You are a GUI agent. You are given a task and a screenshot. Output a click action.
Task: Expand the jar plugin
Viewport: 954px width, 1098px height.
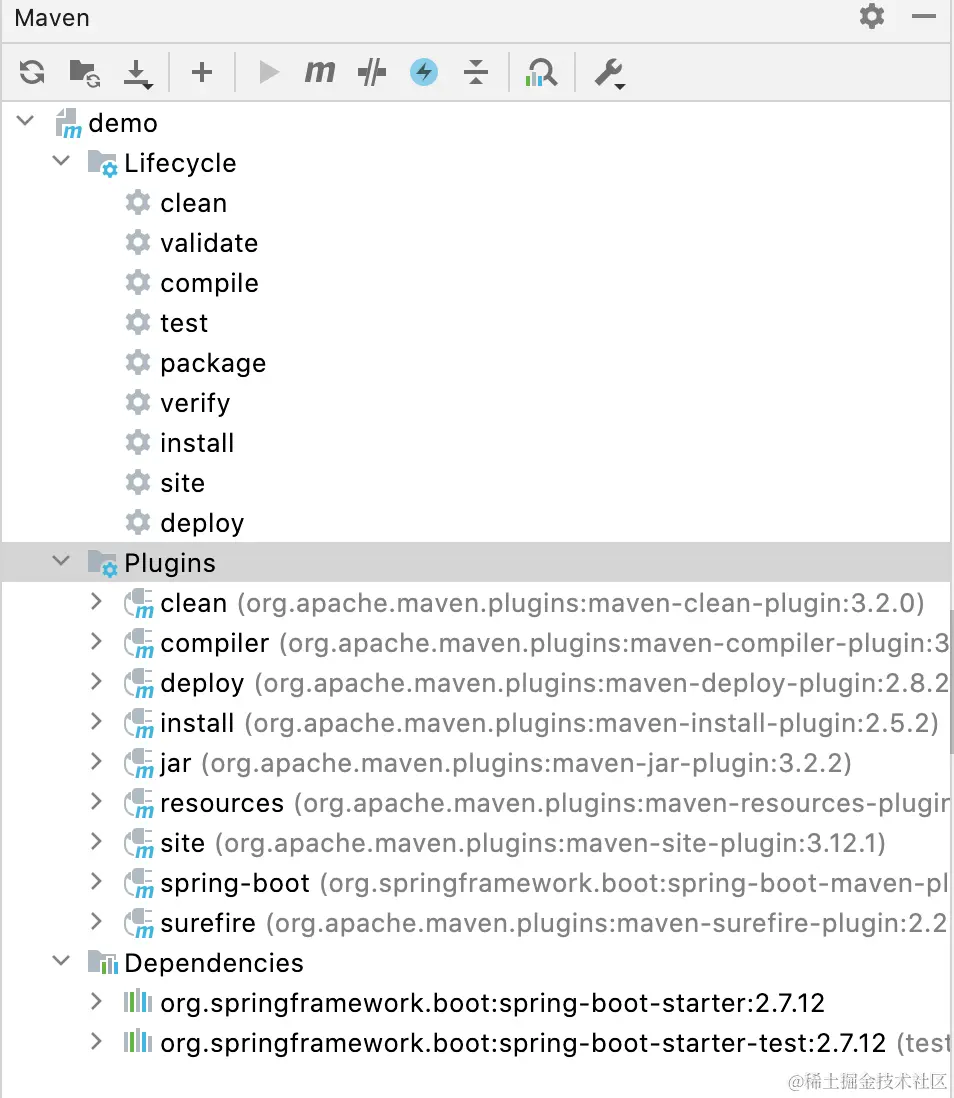pyautogui.click(x=97, y=761)
